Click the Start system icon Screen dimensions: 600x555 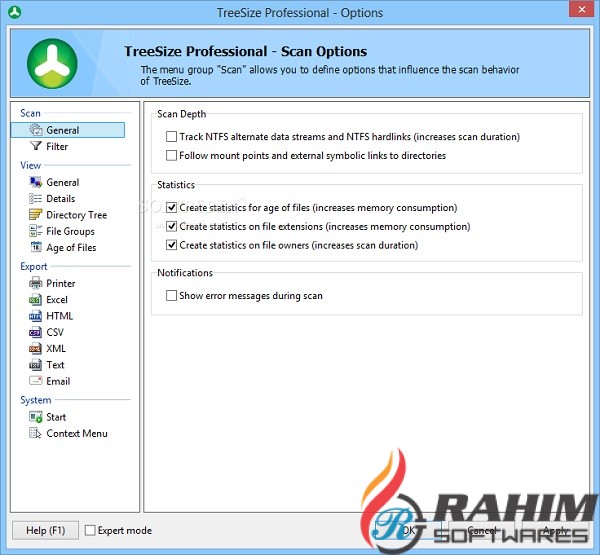tap(36, 417)
